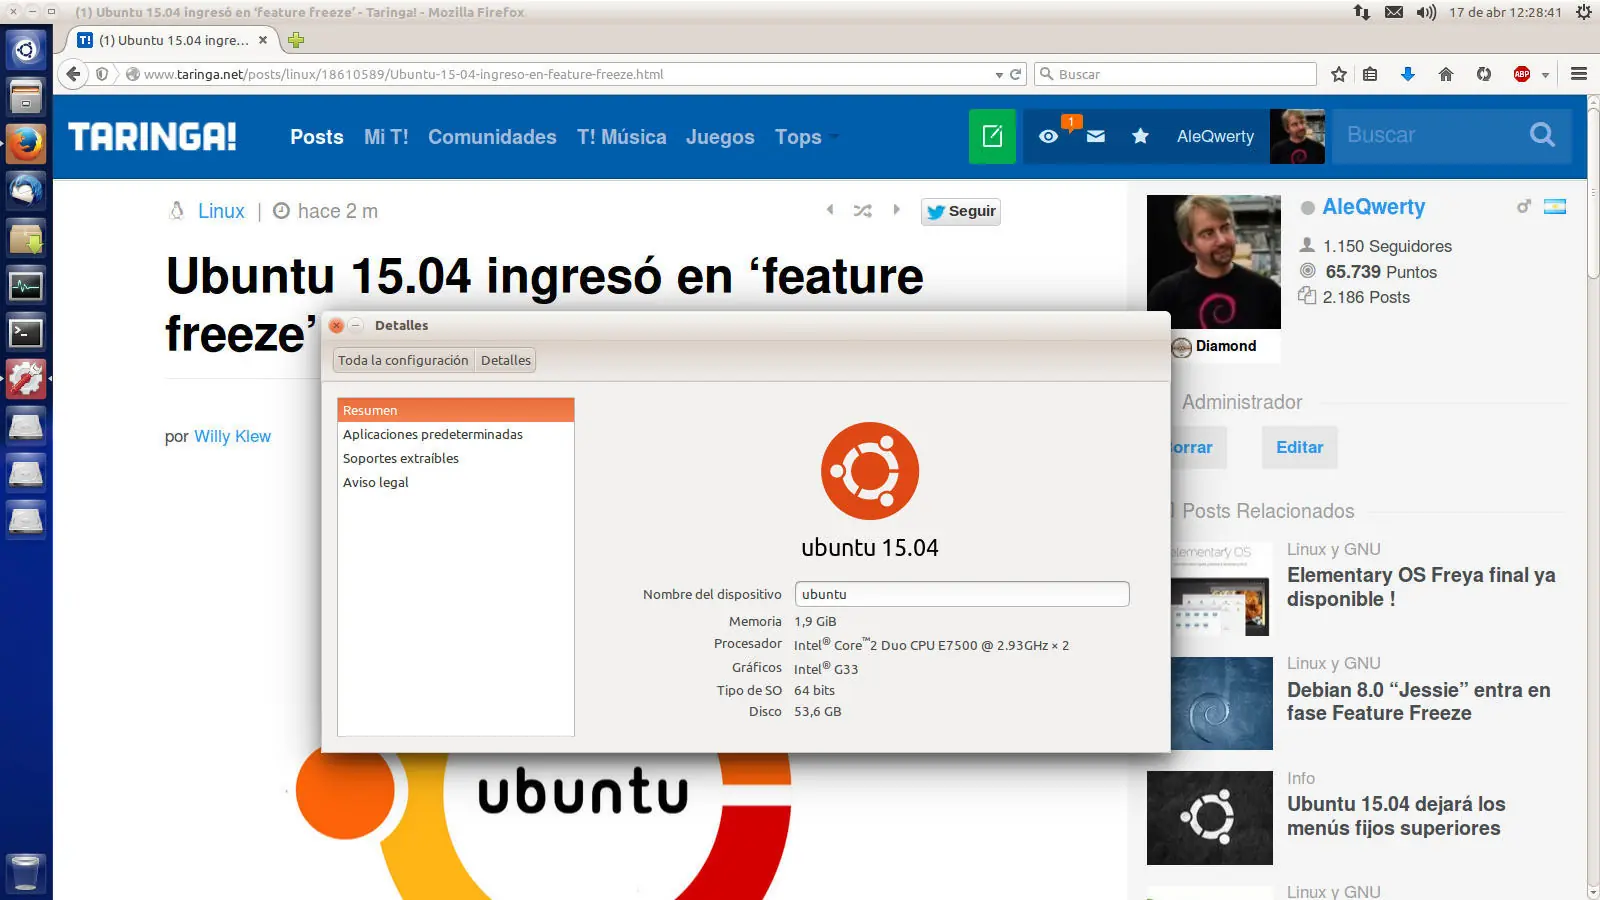Image resolution: width=1600 pixels, height=900 pixels.
Task: Open Firefox downloads arrow
Action: pyautogui.click(x=1408, y=74)
